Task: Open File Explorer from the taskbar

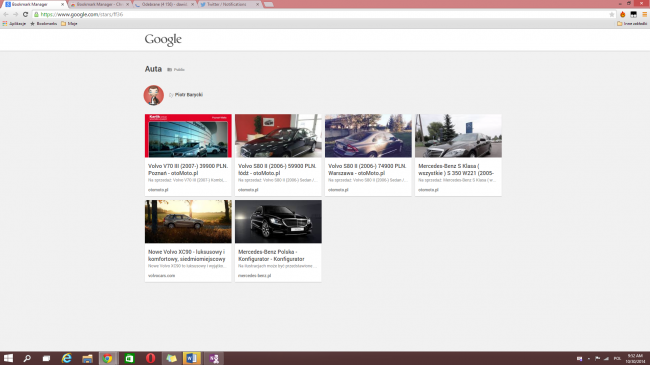Action: click(87, 358)
